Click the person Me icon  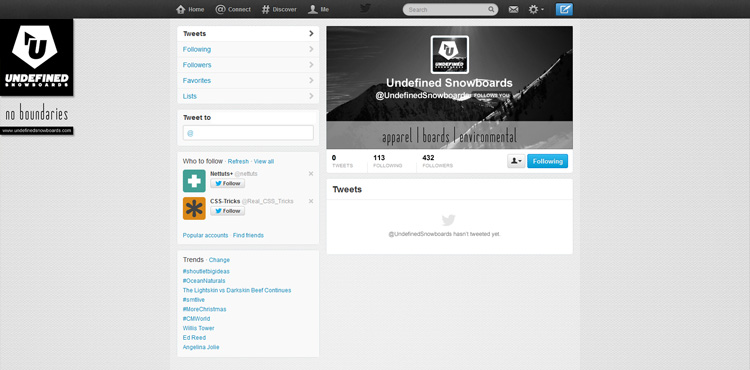click(313, 9)
